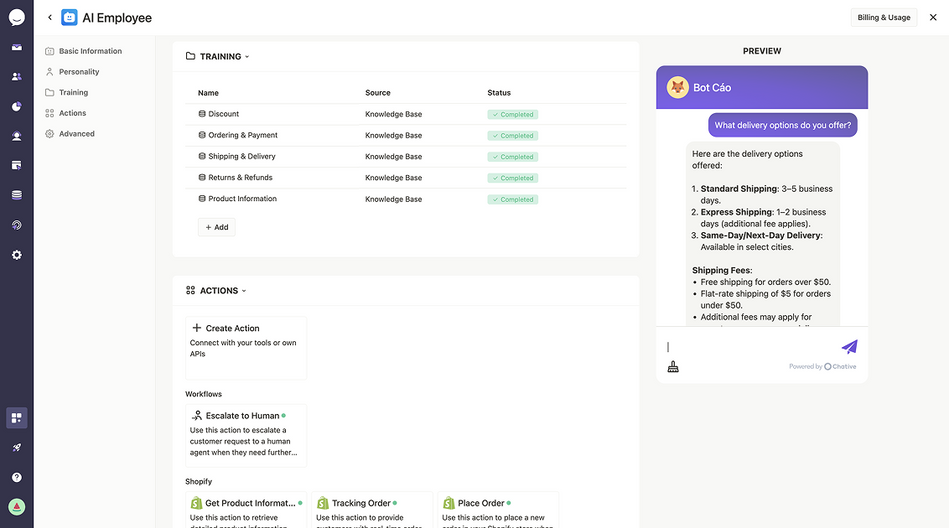Click the send paper plane icon
The height and width of the screenshot is (528, 949).
(x=849, y=346)
